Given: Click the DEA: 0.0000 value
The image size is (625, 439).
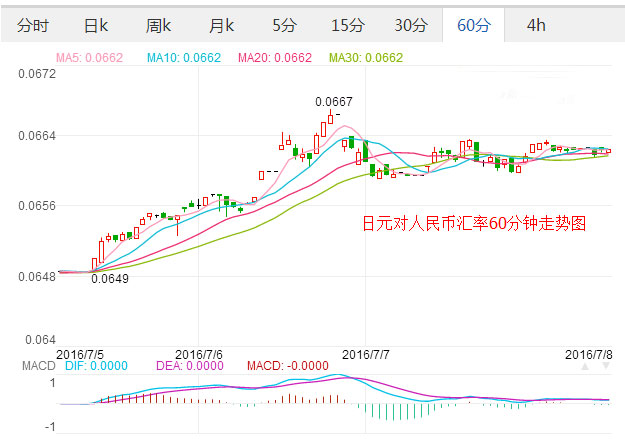Looking at the screenshot, I should (190, 366).
